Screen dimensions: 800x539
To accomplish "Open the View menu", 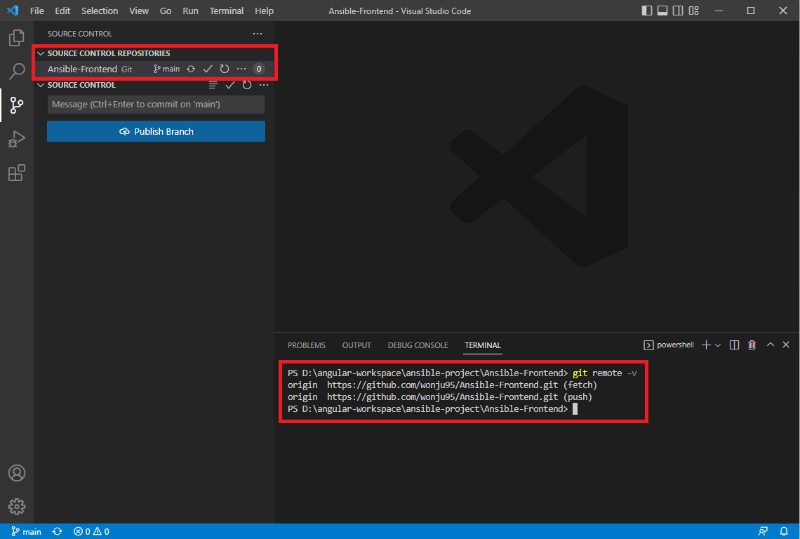I will pos(139,11).
